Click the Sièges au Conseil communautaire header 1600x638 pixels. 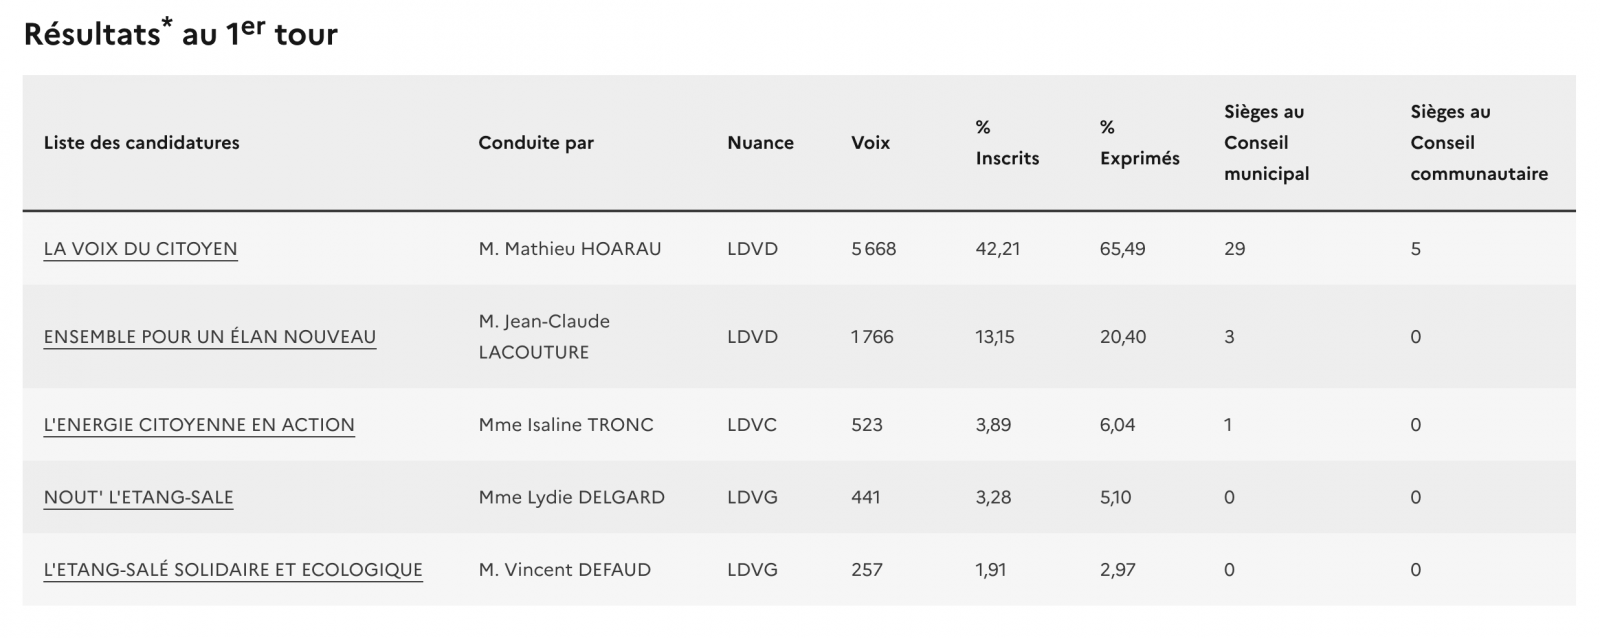[1478, 143]
